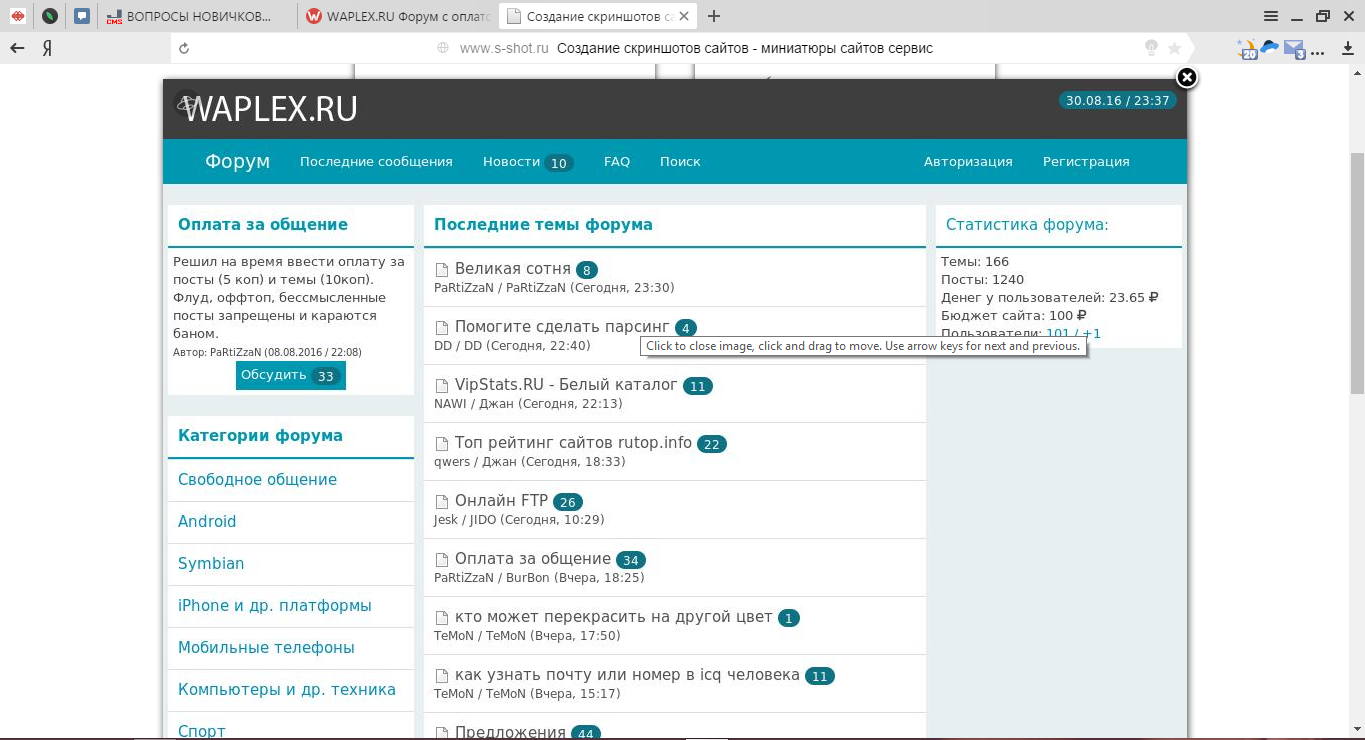
Task: Open "Последние сообщения" in the navigation bar
Action: tap(376, 162)
